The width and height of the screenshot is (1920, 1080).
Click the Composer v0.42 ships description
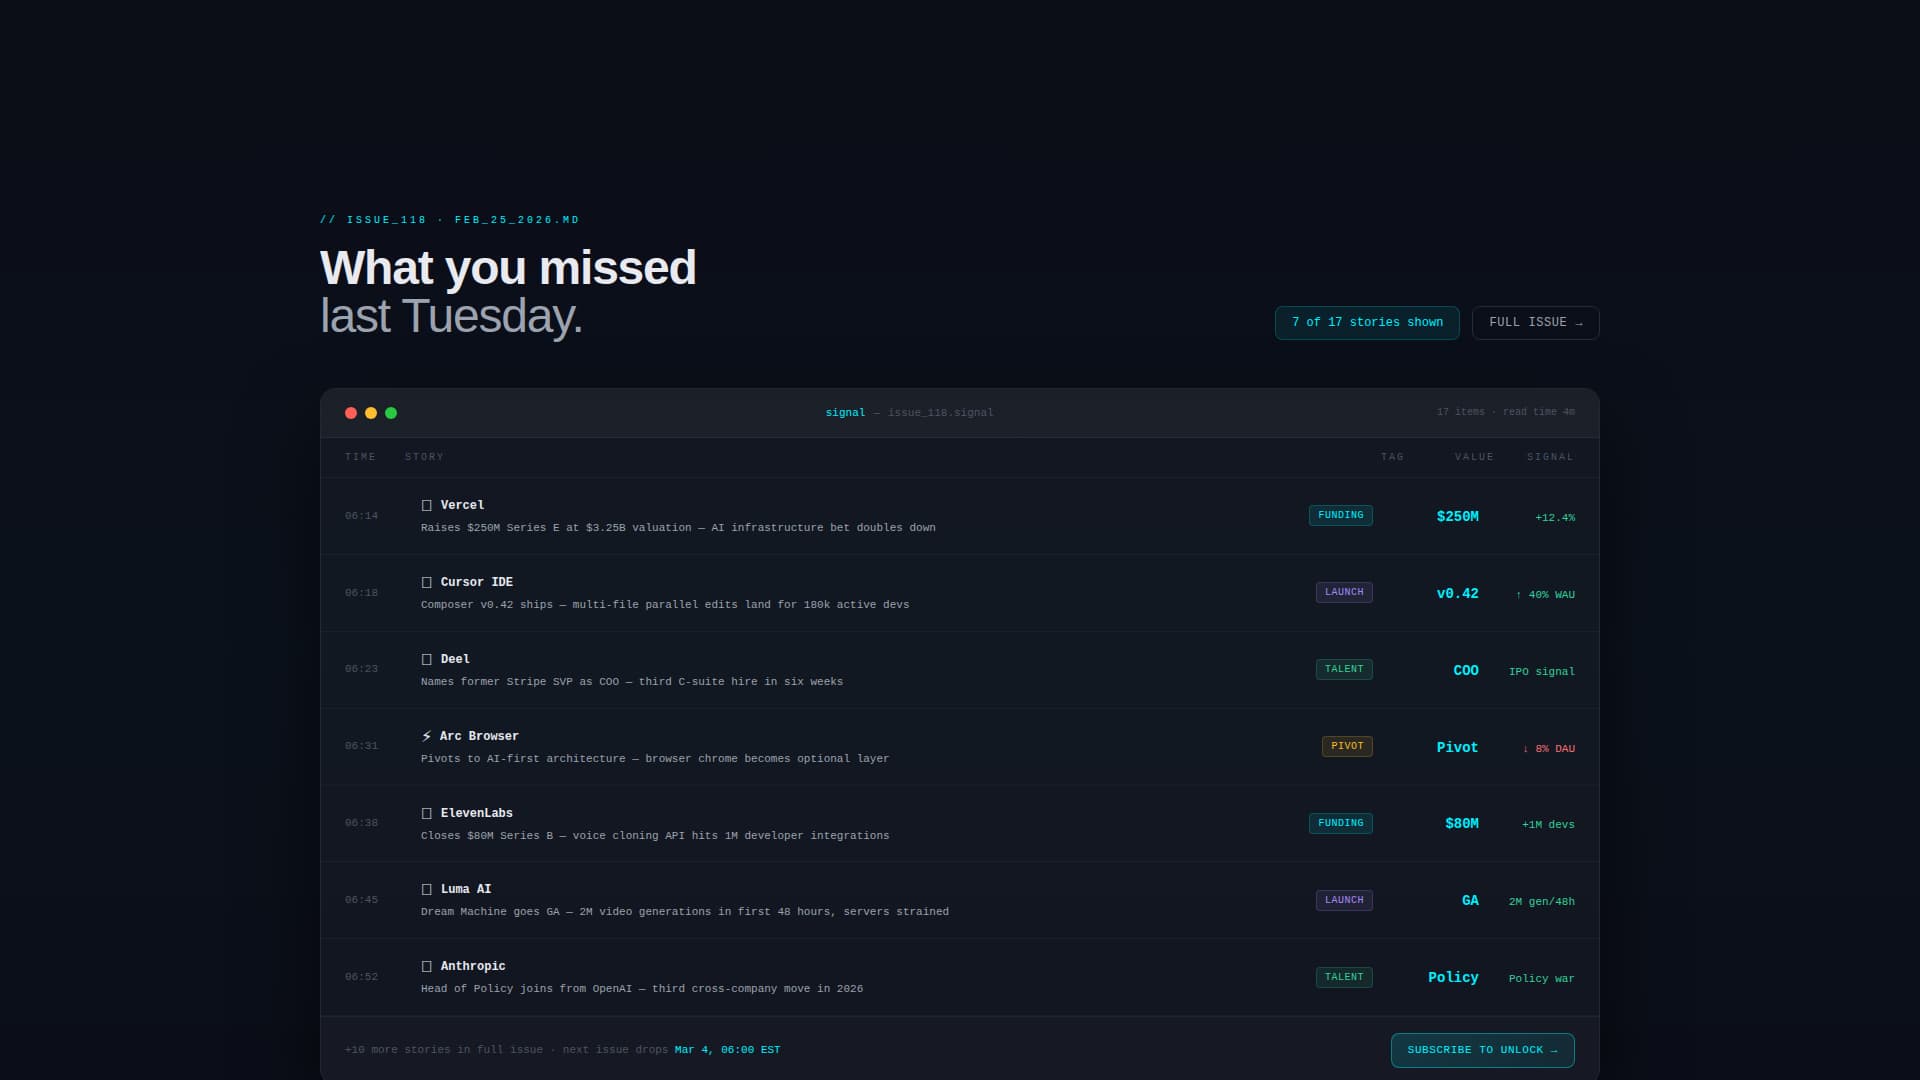tap(665, 605)
